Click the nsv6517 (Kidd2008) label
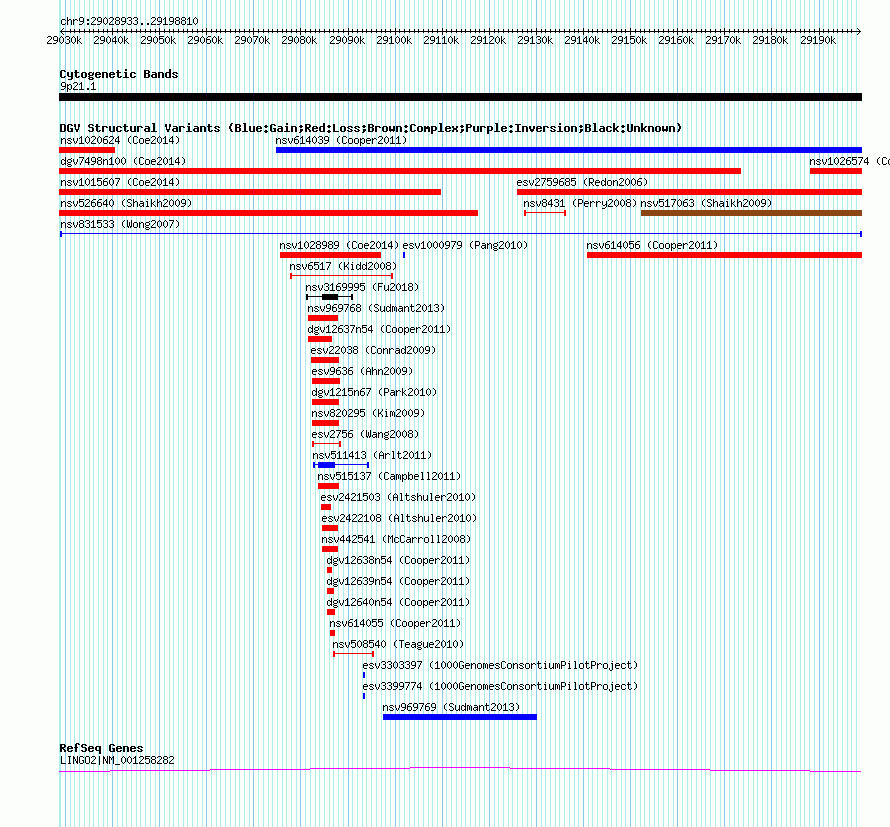Image resolution: width=890 pixels, height=827 pixels. click(x=343, y=266)
